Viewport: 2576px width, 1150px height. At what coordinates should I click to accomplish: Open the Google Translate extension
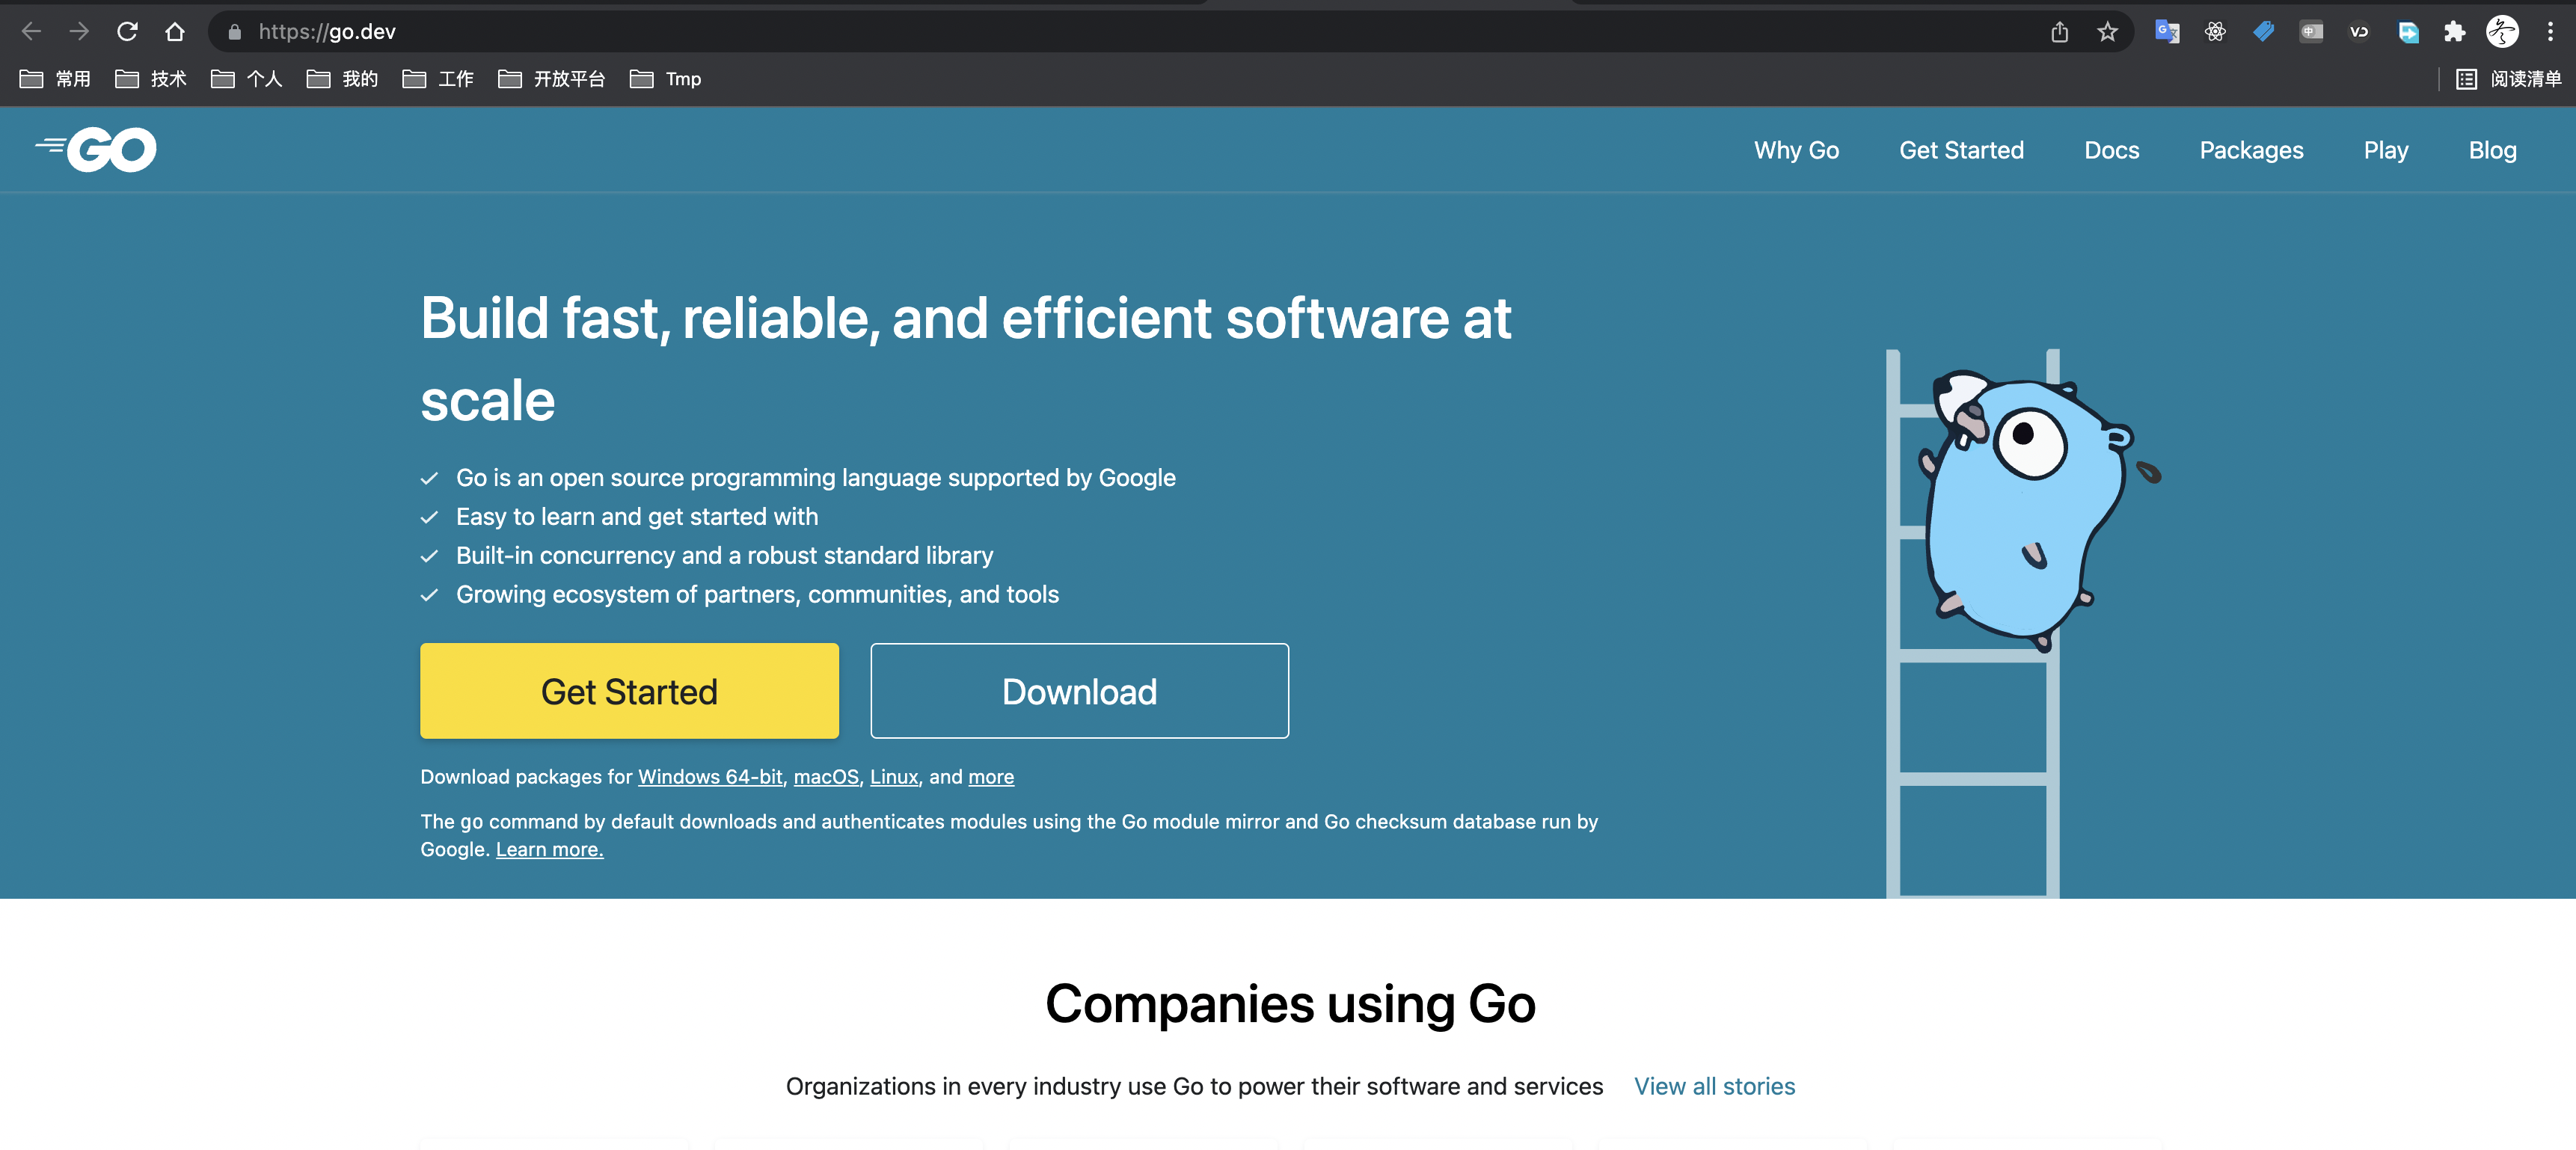(x=2167, y=32)
